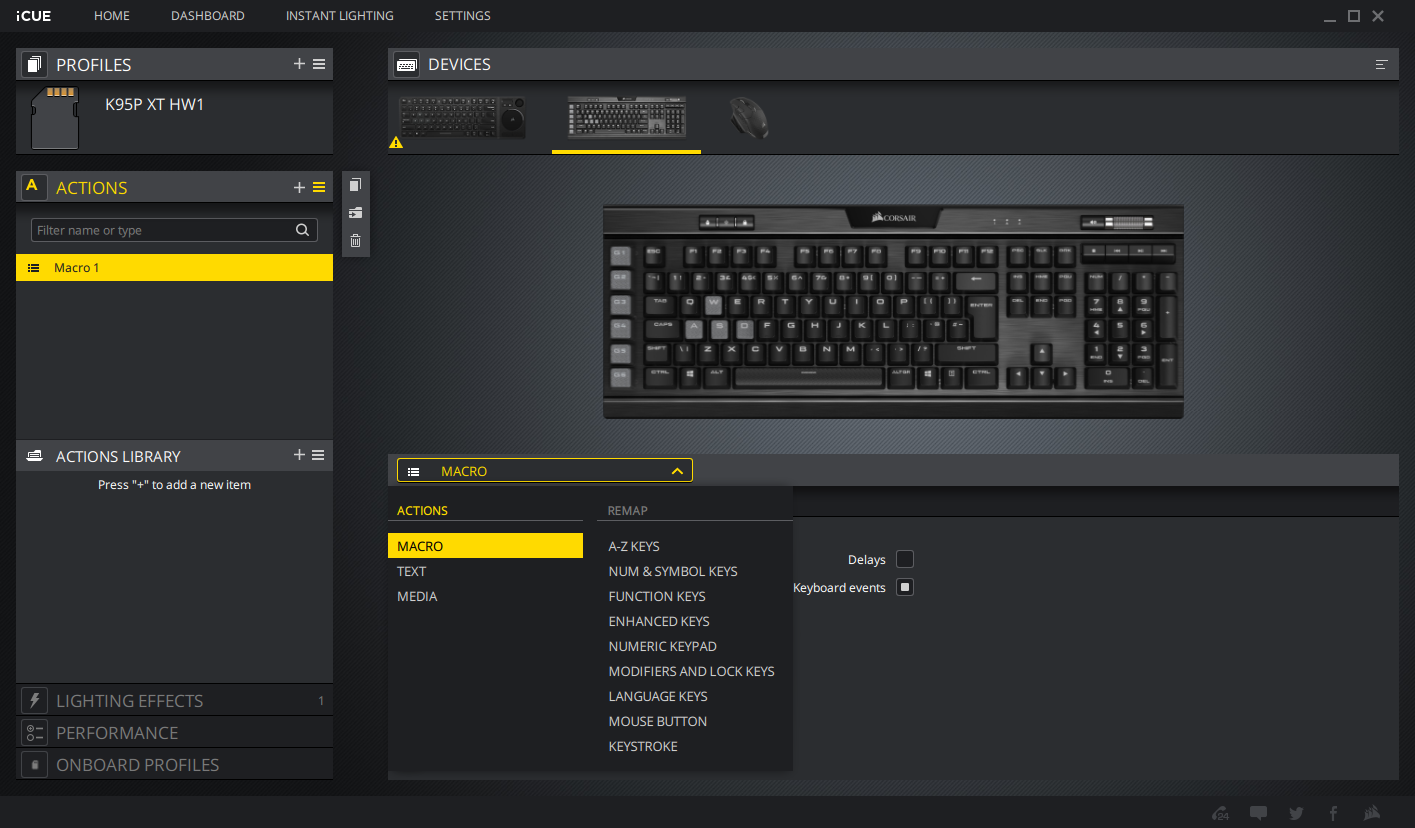This screenshot has width=1415, height=828.
Task: Open the Home tab
Action: tap(112, 16)
